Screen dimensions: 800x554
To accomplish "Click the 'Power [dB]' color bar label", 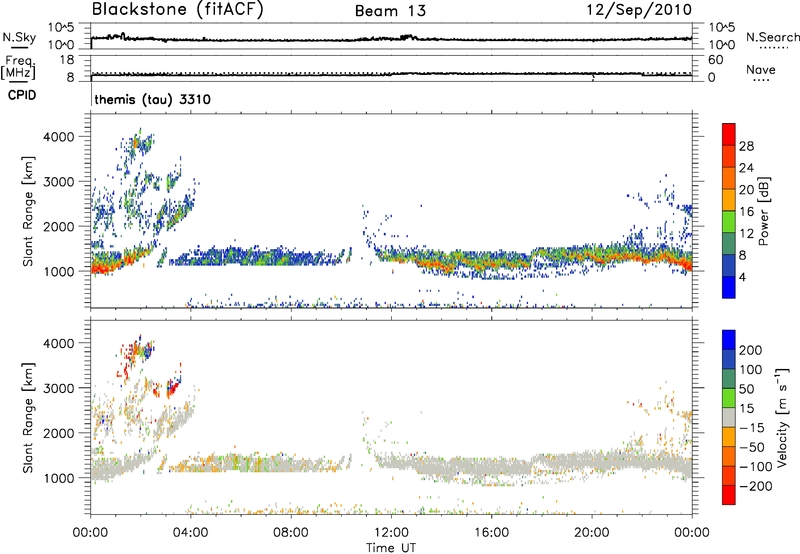I will pyautogui.click(x=764, y=211).
